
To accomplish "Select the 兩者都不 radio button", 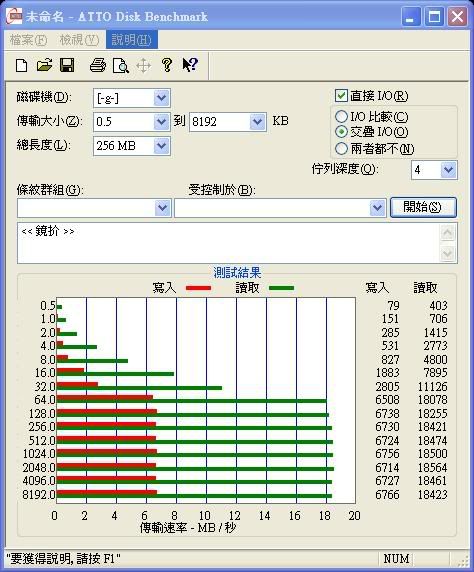I will (341, 148).
